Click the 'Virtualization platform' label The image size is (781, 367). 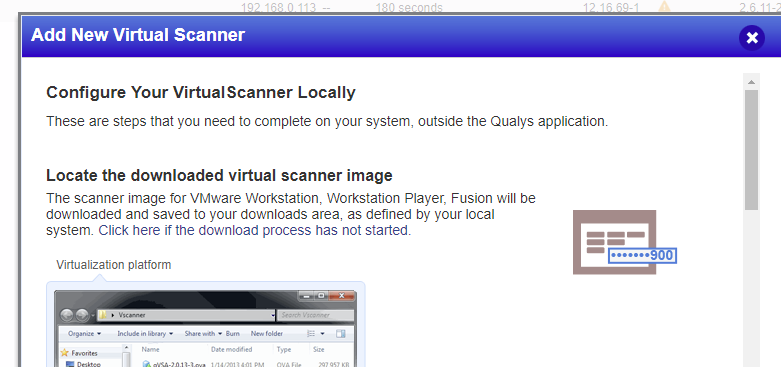tap(114, 264)
